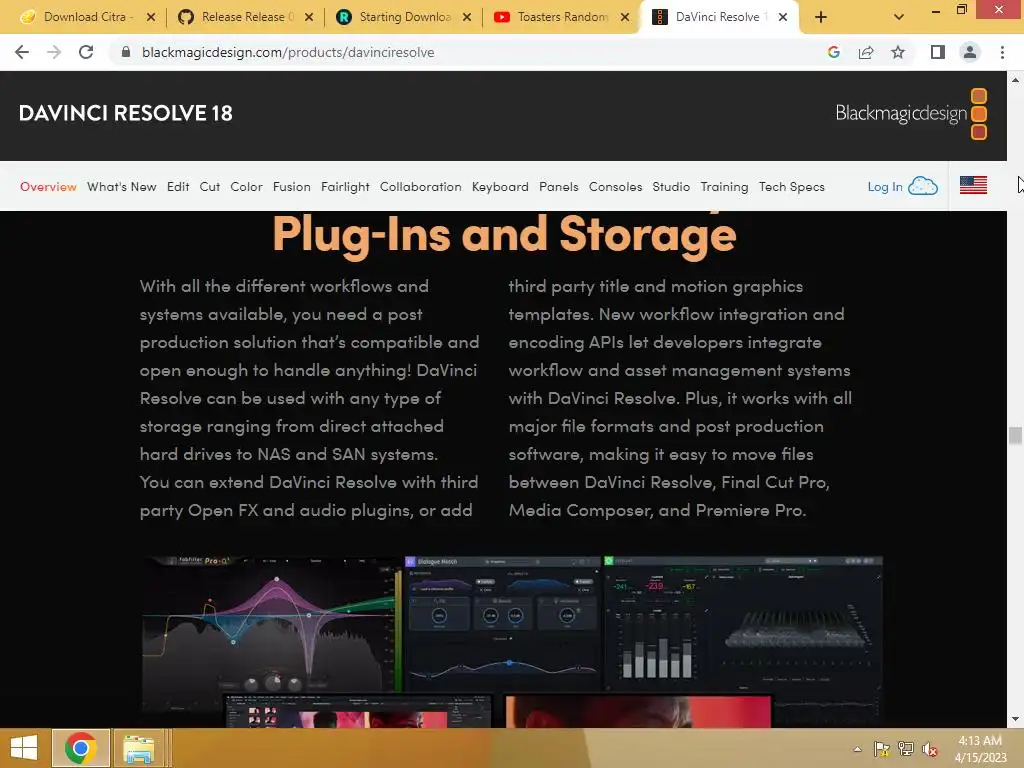Go to the Cut page link

pyautogui.click(x=210, y=187)
